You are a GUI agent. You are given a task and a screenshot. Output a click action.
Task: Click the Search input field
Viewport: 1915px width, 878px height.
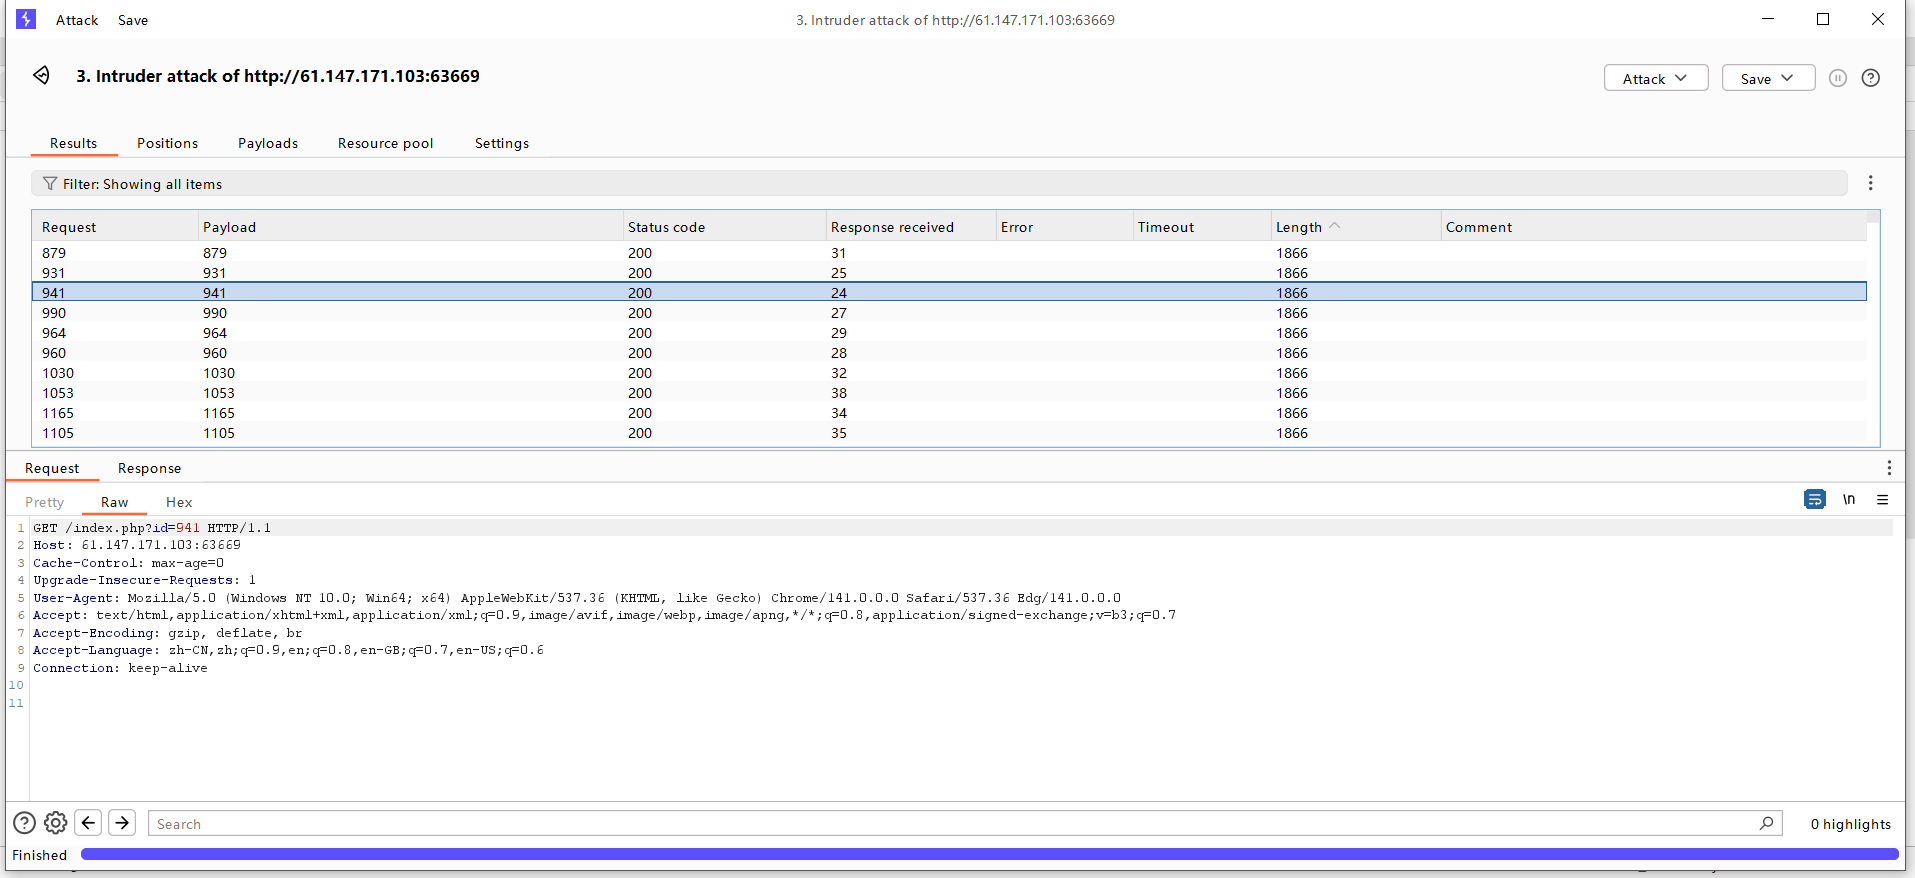tap(950, 824)
